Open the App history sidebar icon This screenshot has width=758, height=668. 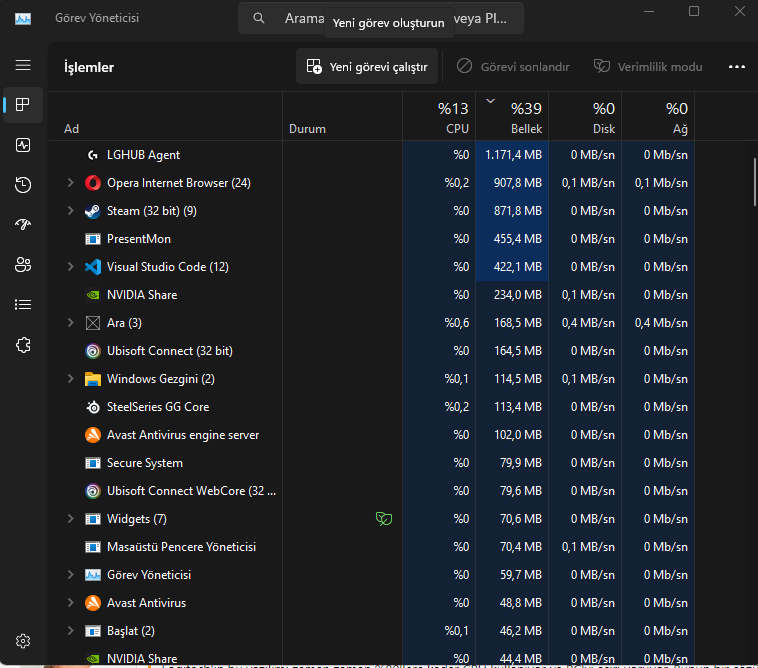[x=23, y=185]
